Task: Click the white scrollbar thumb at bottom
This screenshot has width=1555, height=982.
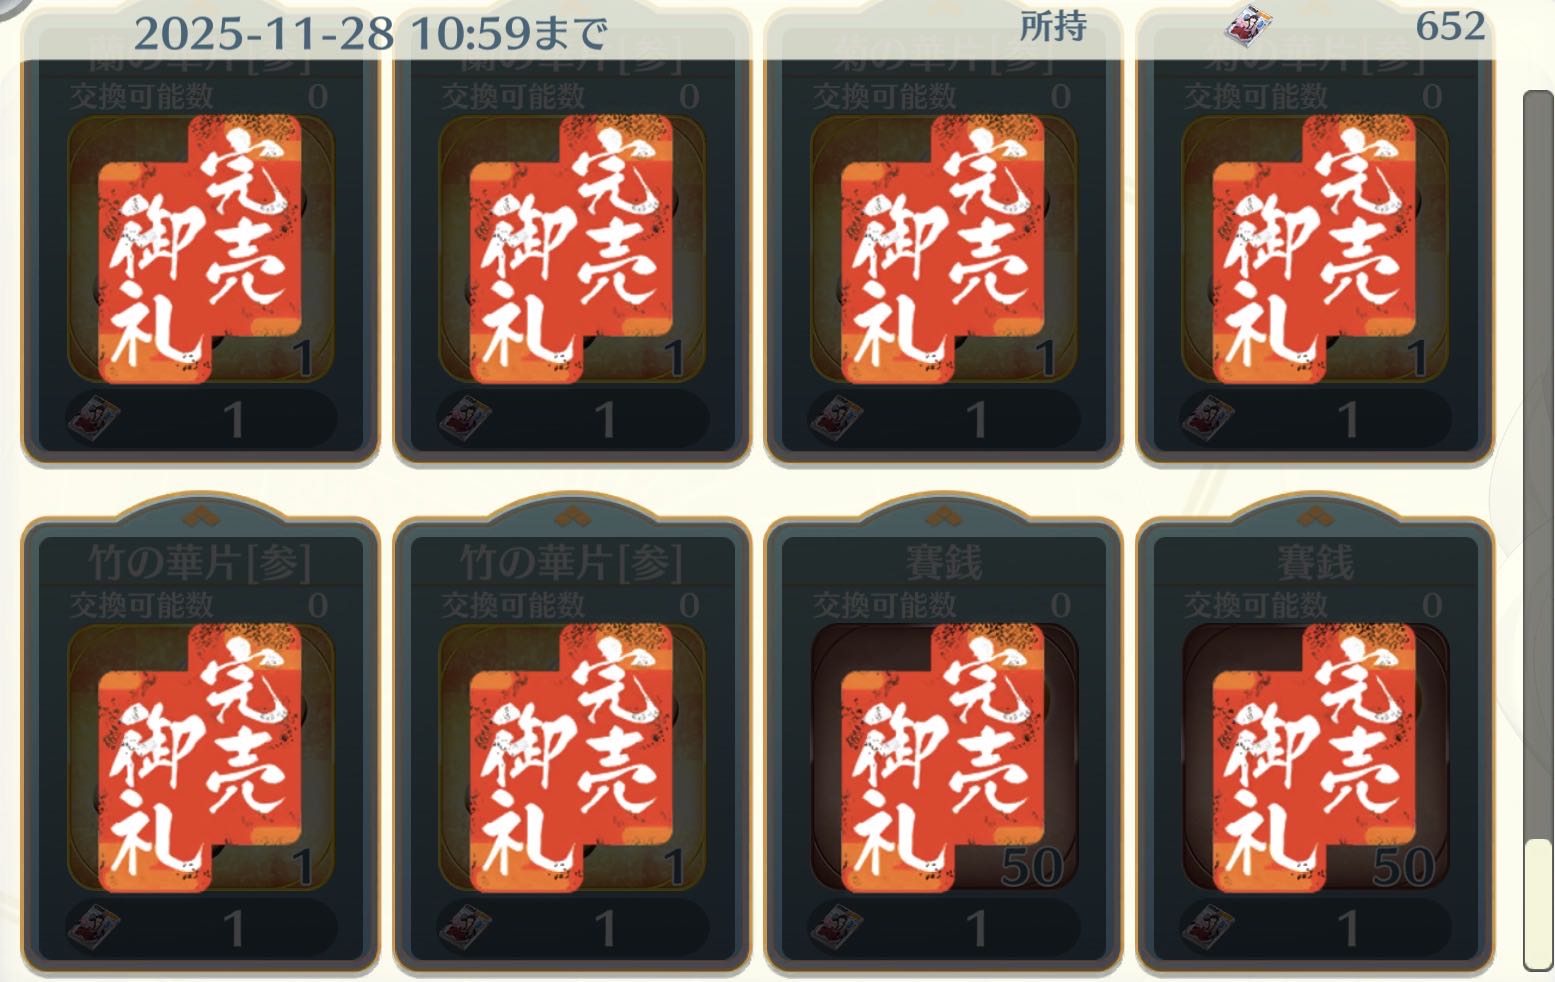Action: (x=1538, y=904)
